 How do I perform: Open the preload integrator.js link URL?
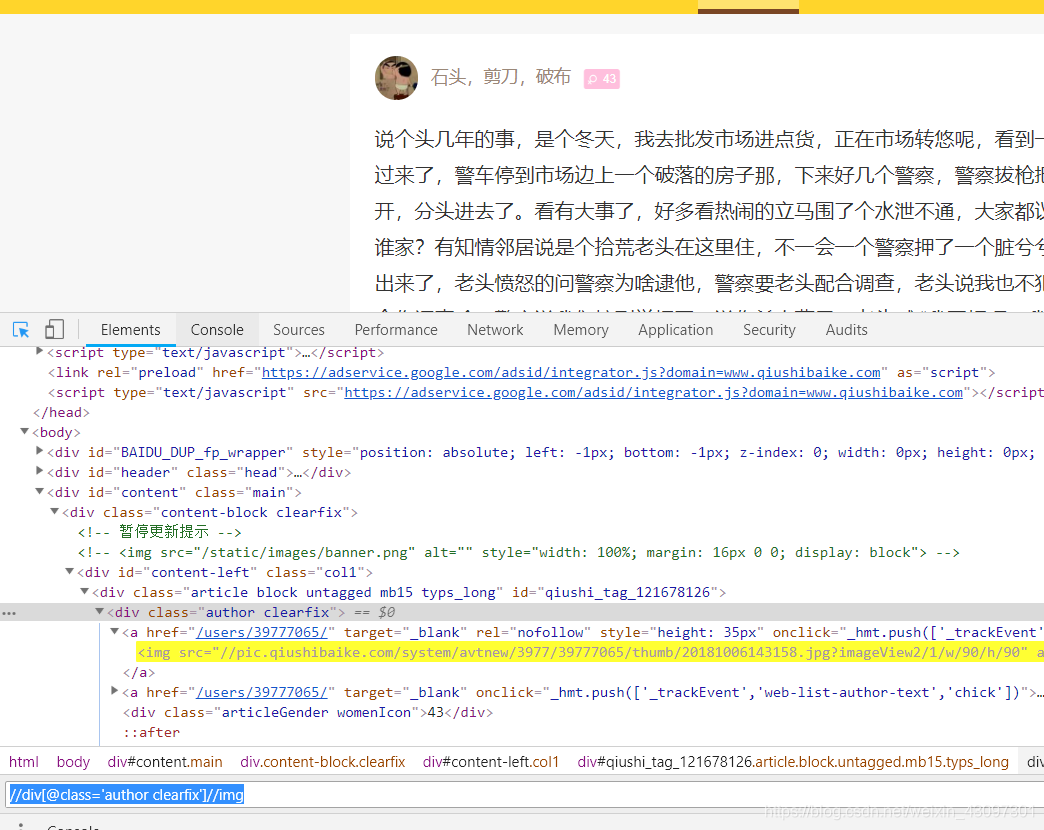[571, 372]
